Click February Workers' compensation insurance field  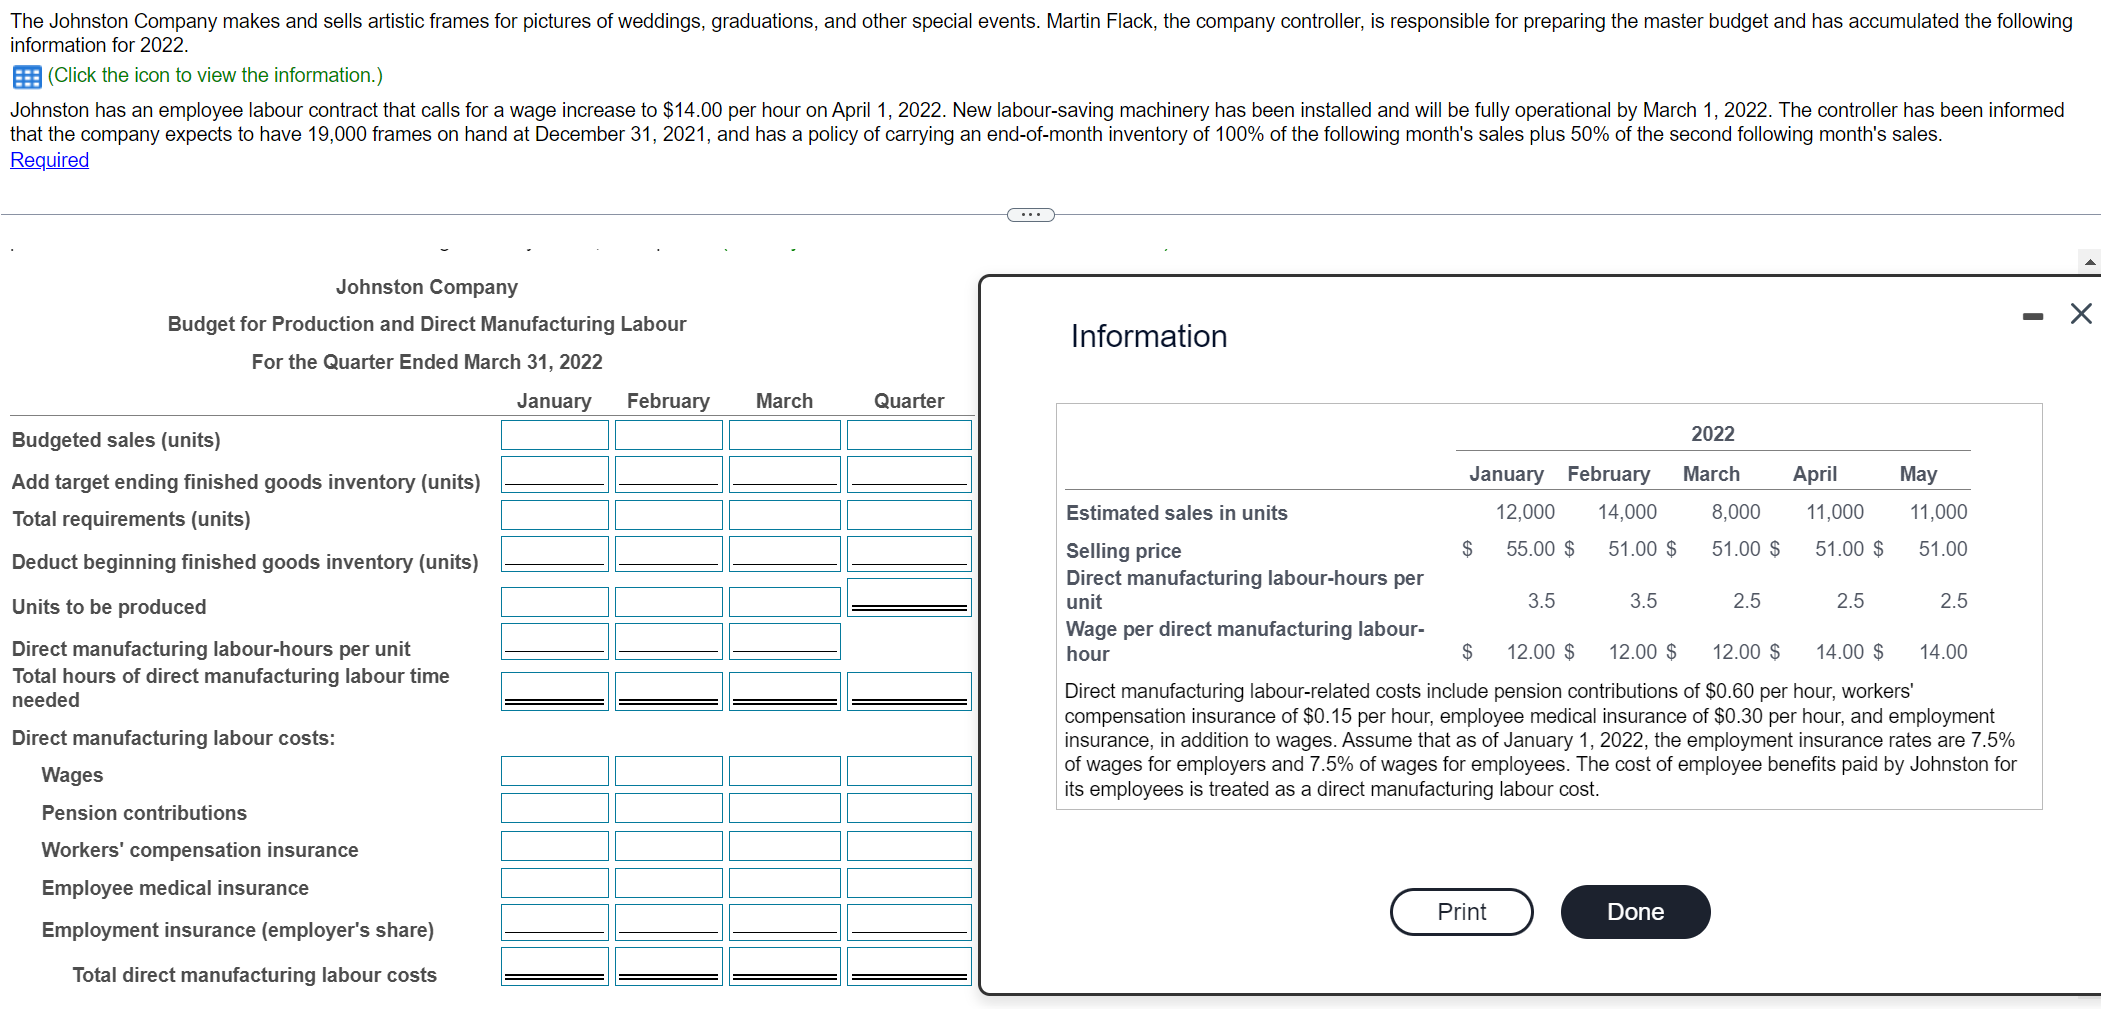pos(669,846)
